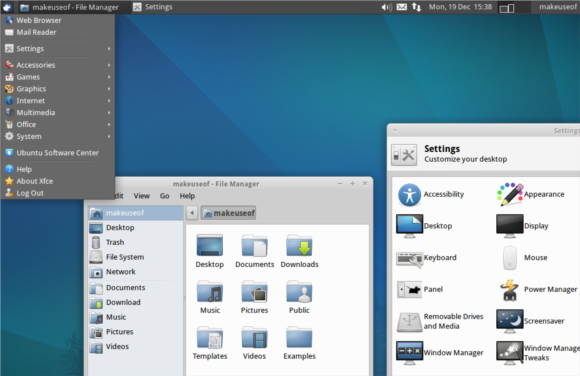The height and width of the screenshot is (376, 580).
Task: Open Removable Drives and Media icon
Action: pos(409,321)
